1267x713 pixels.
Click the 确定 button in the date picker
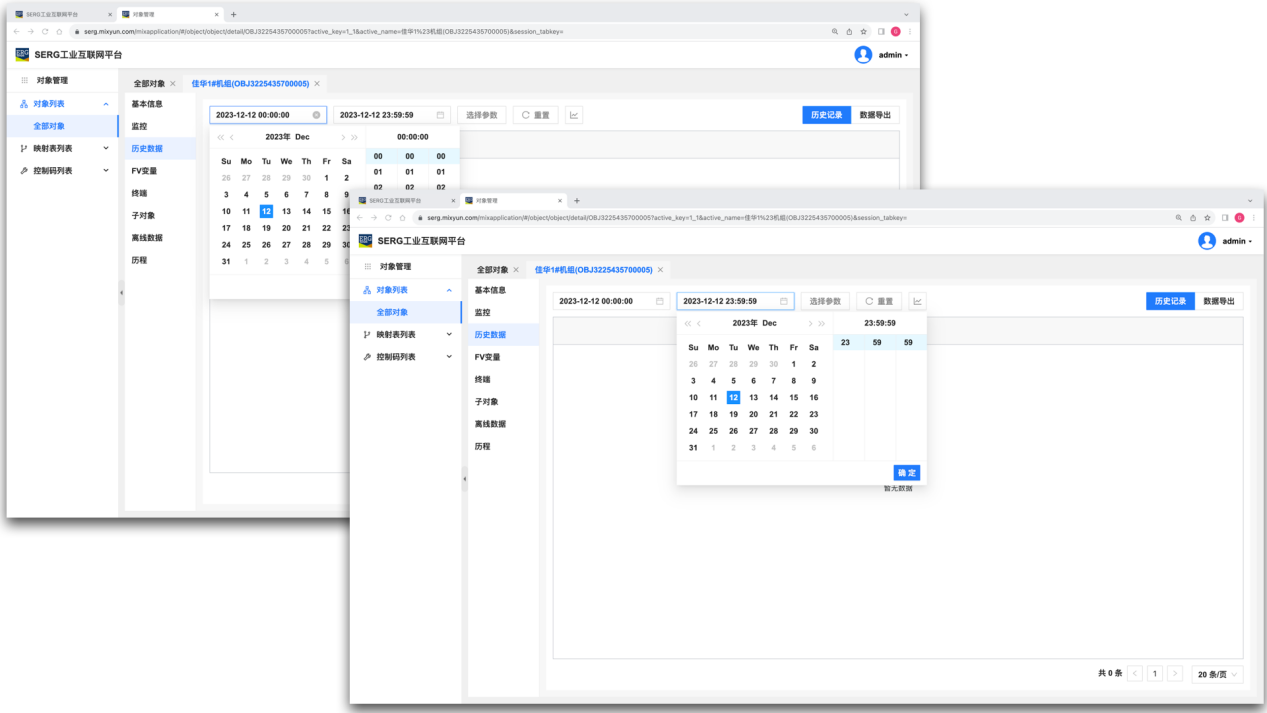(906, 473)
